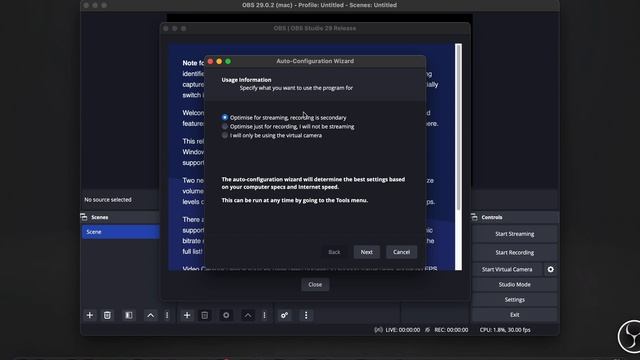Select Optimise just for recording option
This screenshot has height=360, width=640.
[288, 127]
